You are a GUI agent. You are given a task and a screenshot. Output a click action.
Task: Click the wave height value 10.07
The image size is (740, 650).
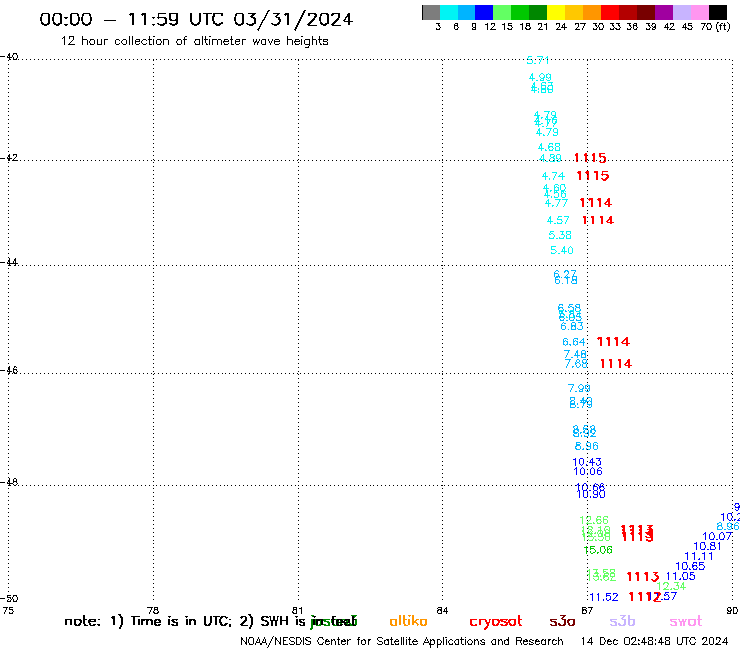coord(717,536)
